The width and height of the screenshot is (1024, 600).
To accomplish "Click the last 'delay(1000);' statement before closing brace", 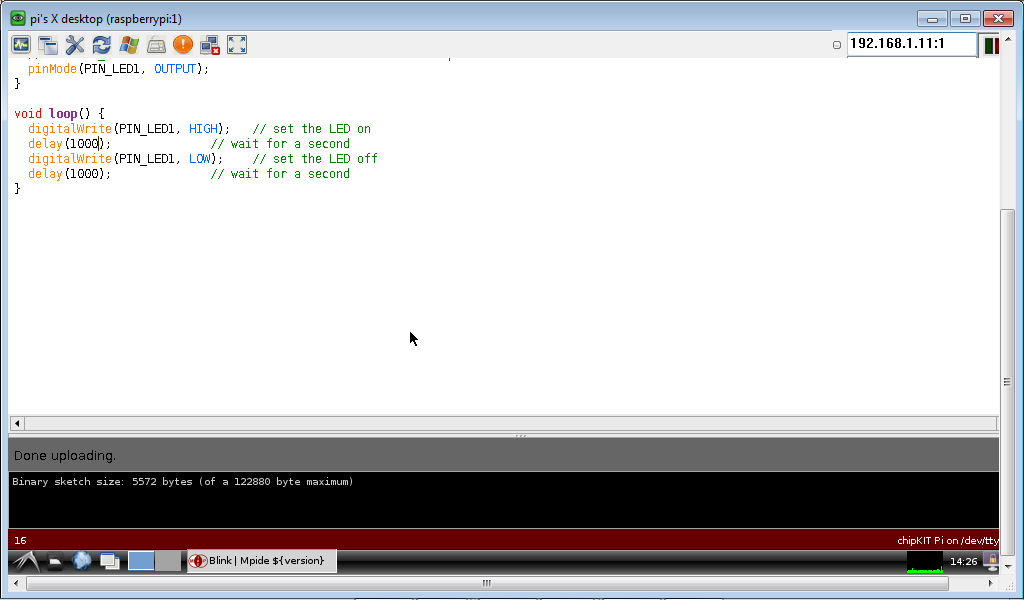I will click(69, 174).
